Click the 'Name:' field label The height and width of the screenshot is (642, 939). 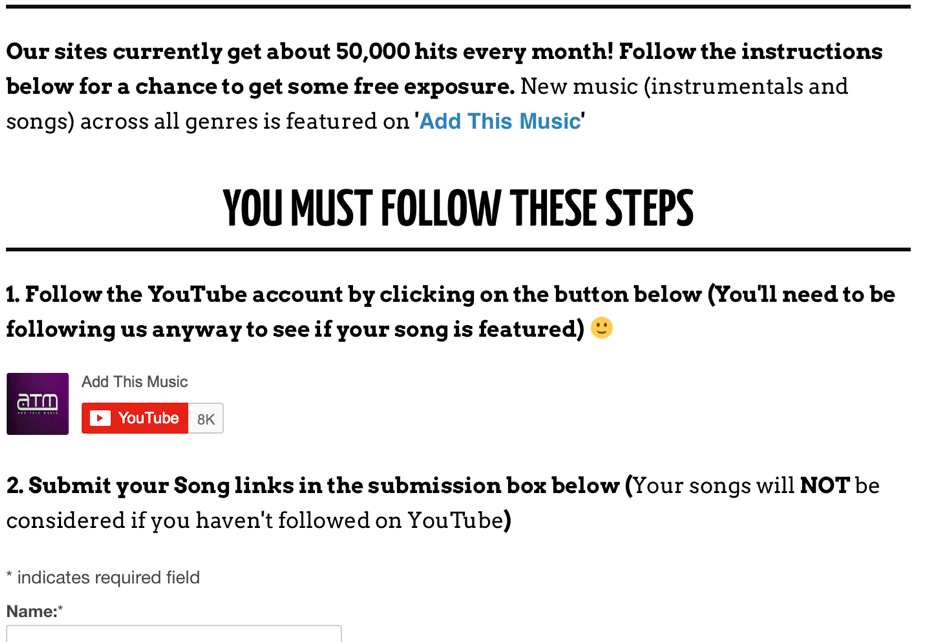coord(32,611)
